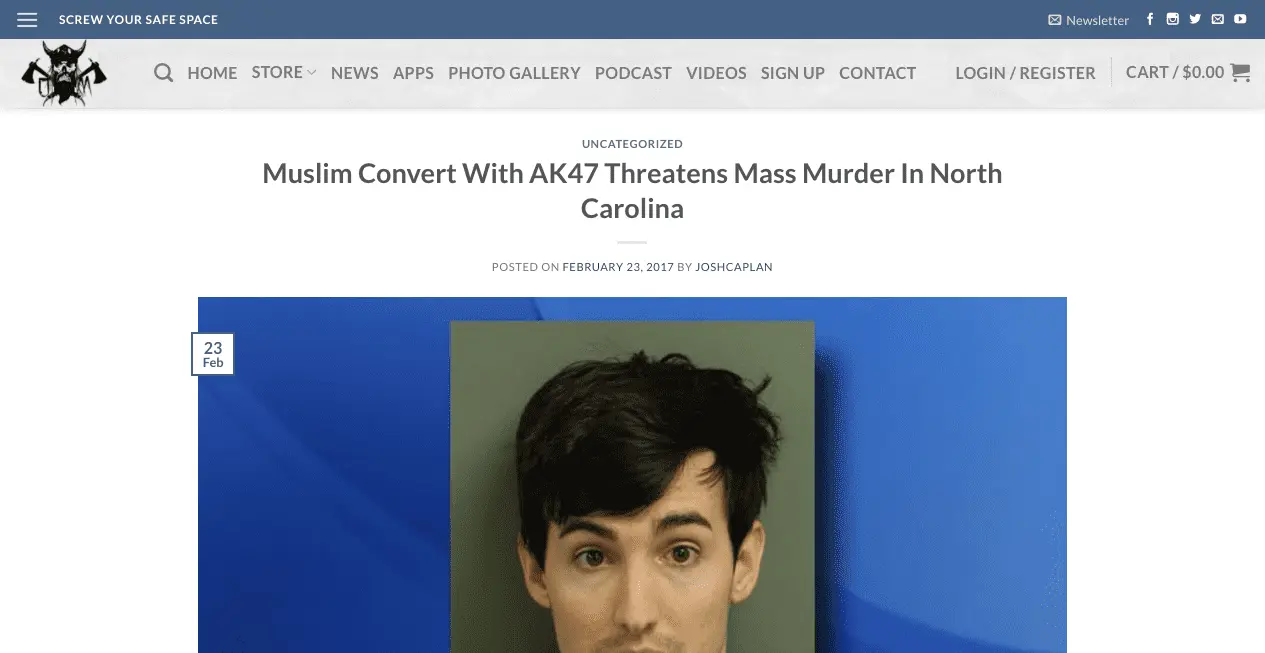Open the YouTube social icon

click(1240, 19)
